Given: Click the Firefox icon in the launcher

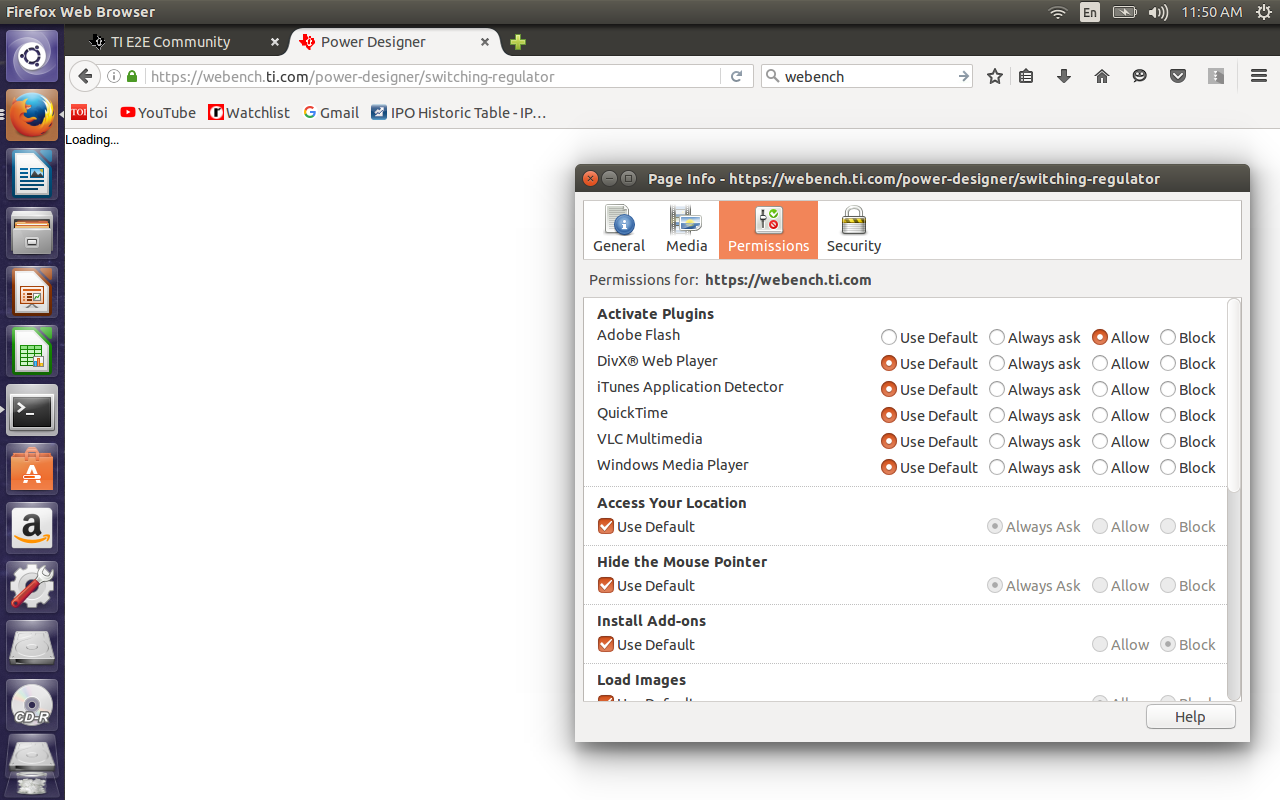Looking at the screenshot, I should 32,115.
